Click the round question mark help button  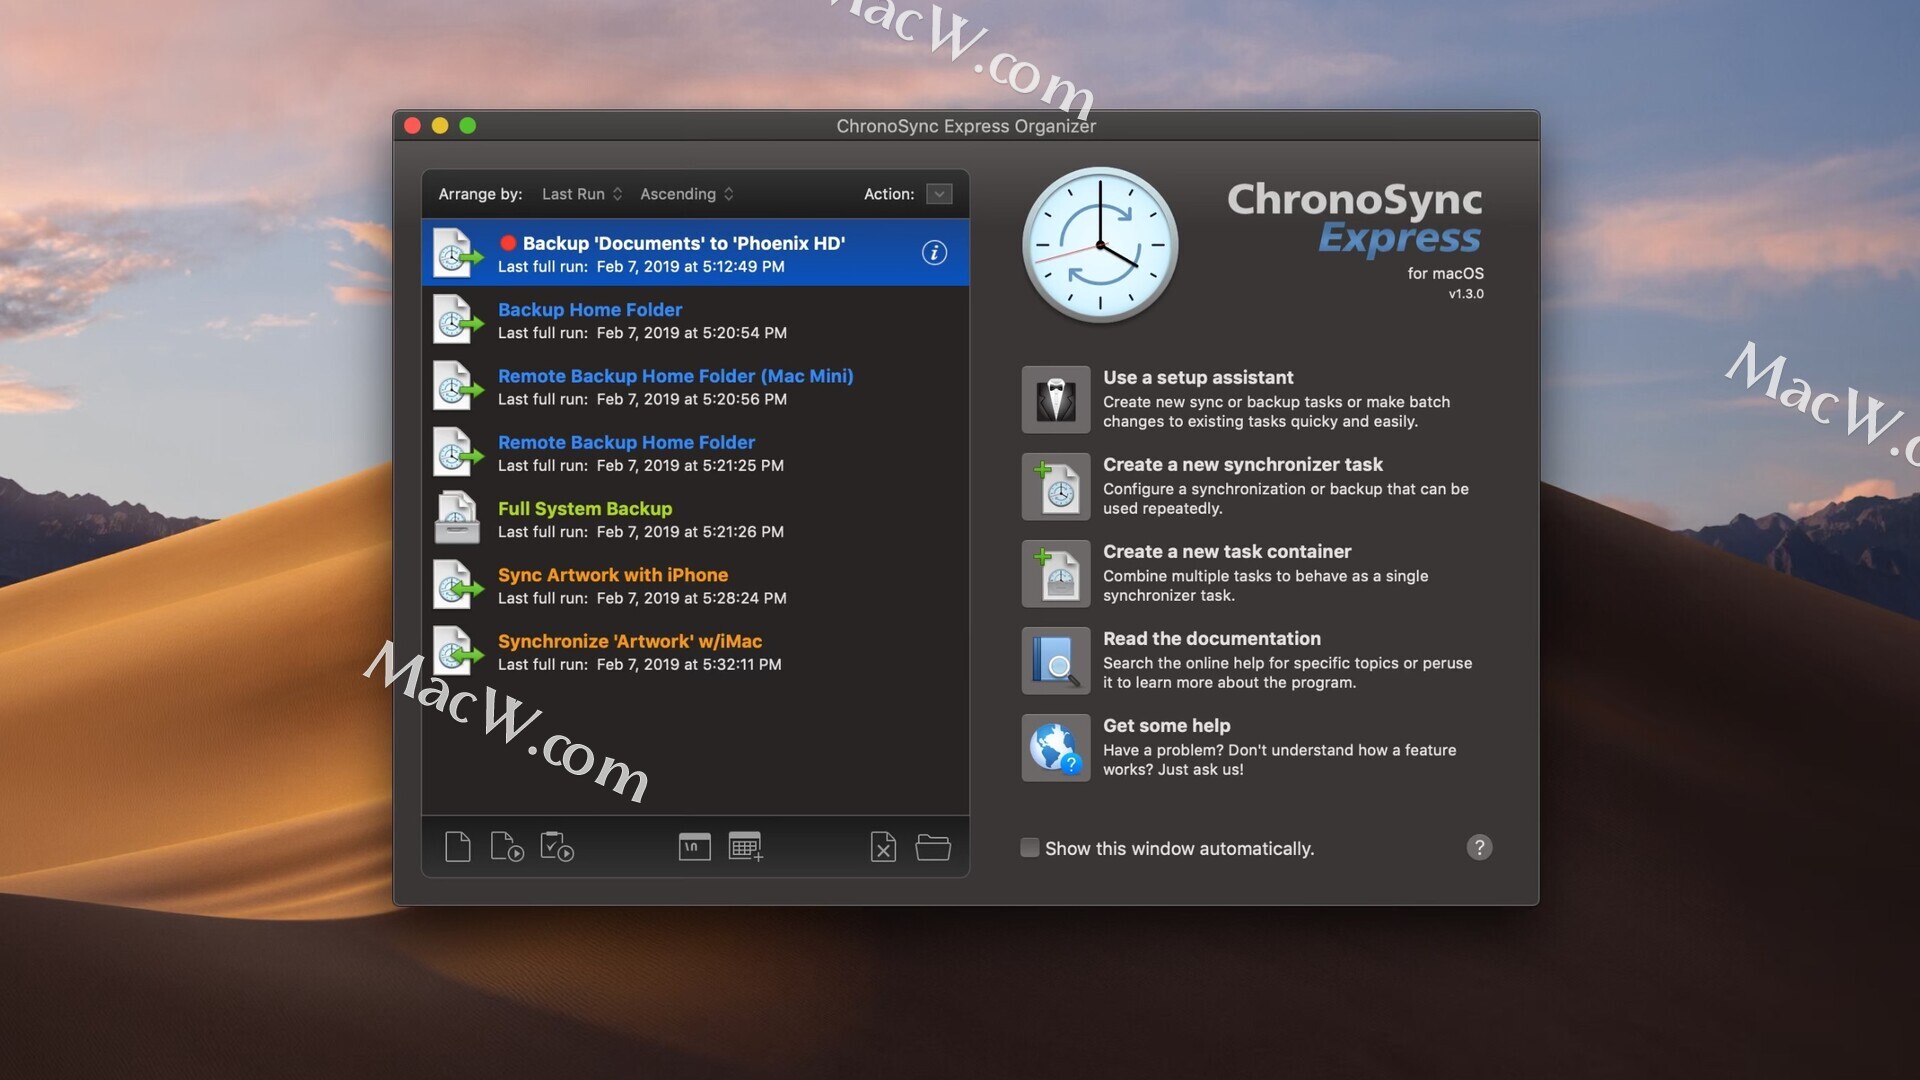[x=1479, y=848]
